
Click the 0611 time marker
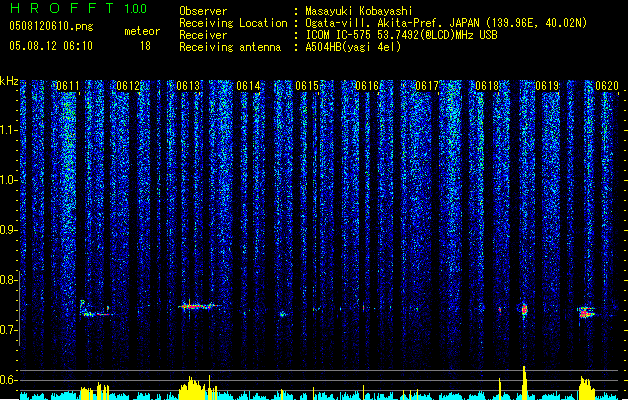pos(67,86)
